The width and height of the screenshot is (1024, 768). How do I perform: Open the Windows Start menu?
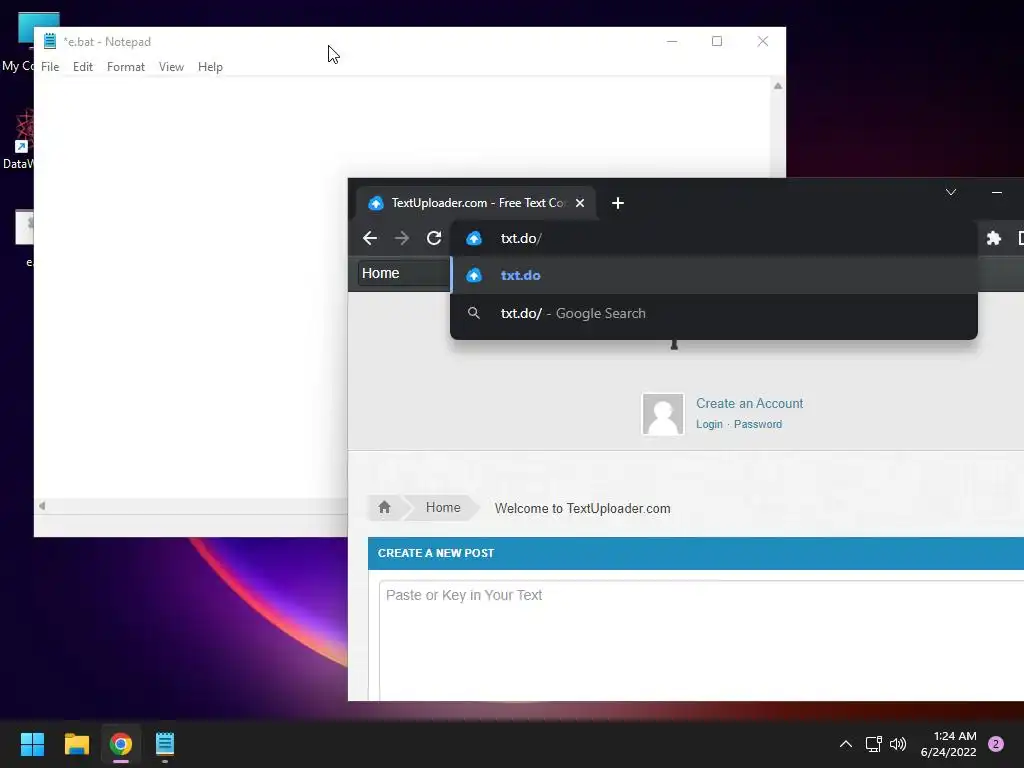click(x=32, y=744)
